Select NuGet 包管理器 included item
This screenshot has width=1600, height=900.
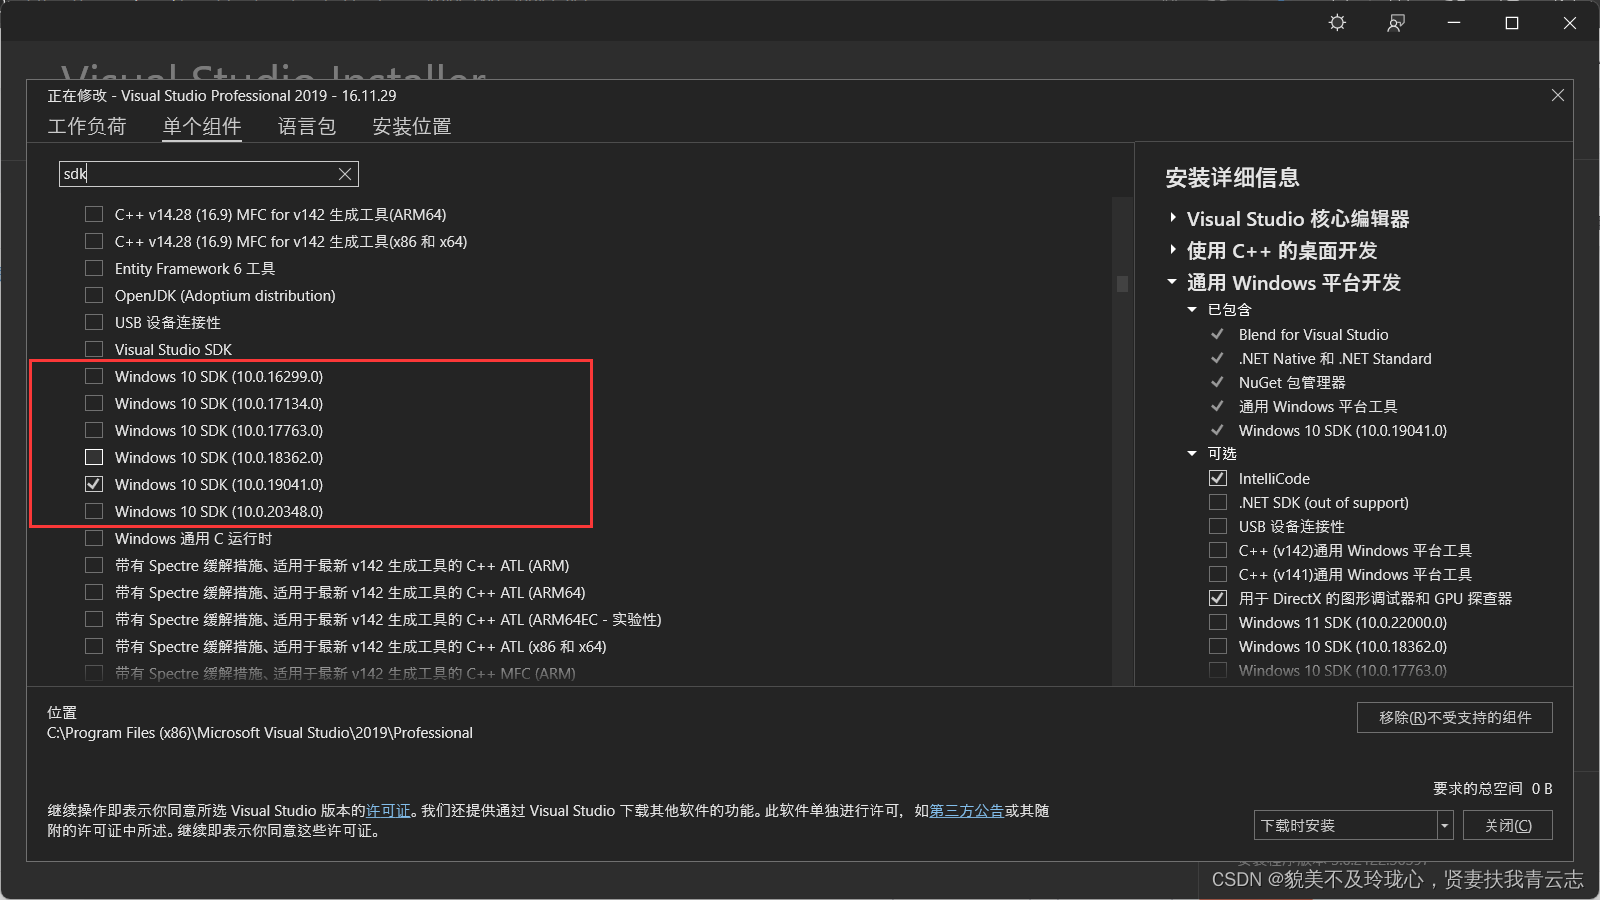click(1292, 383)
